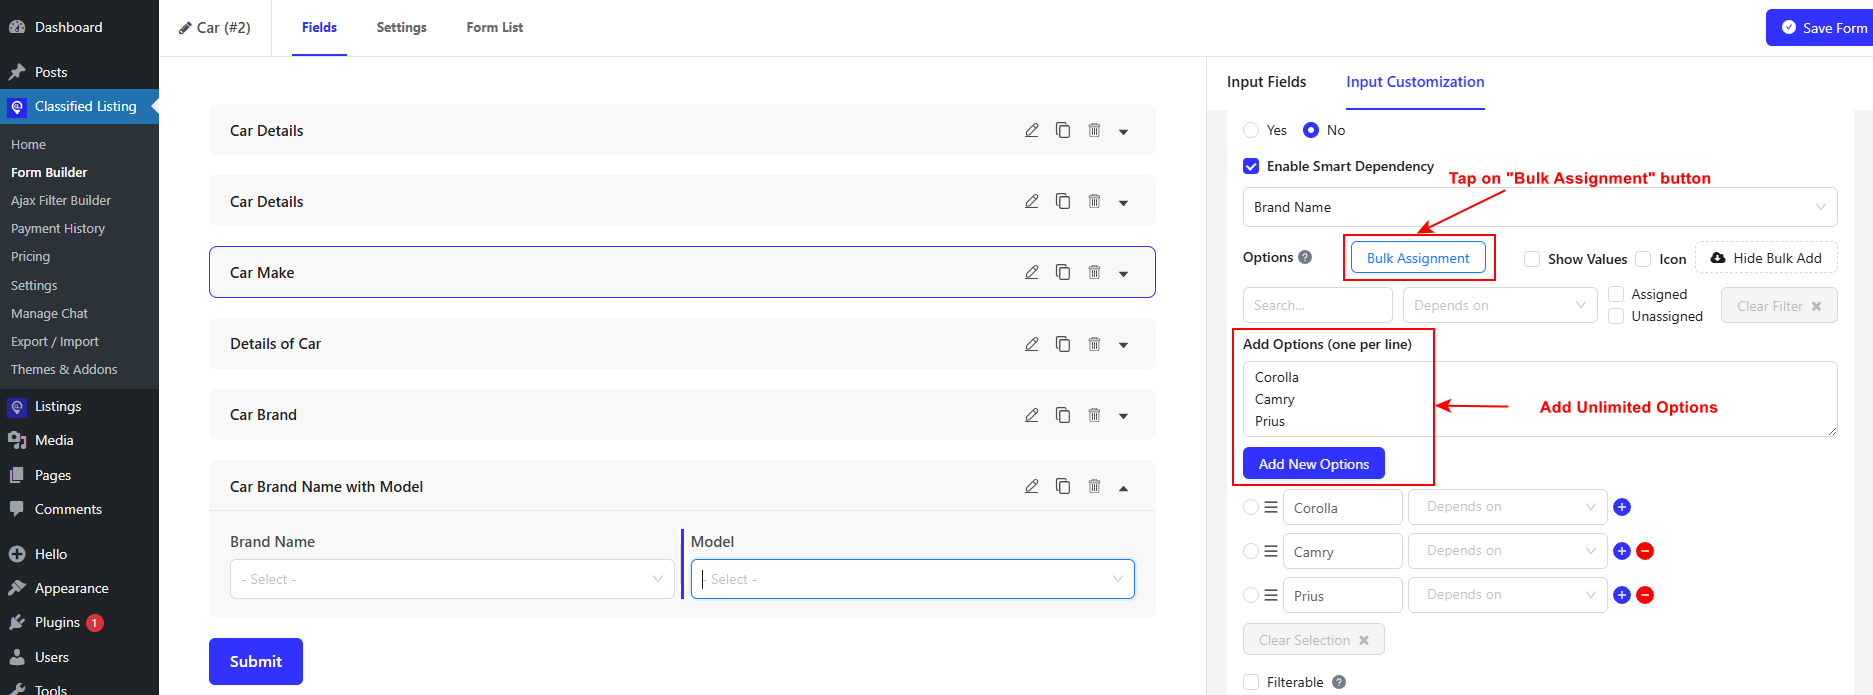The width and height of the screenshot is (1873, 695).
Task: Delete the Details of Car field
Action: pyautogui.click(x=1094, y=344)
